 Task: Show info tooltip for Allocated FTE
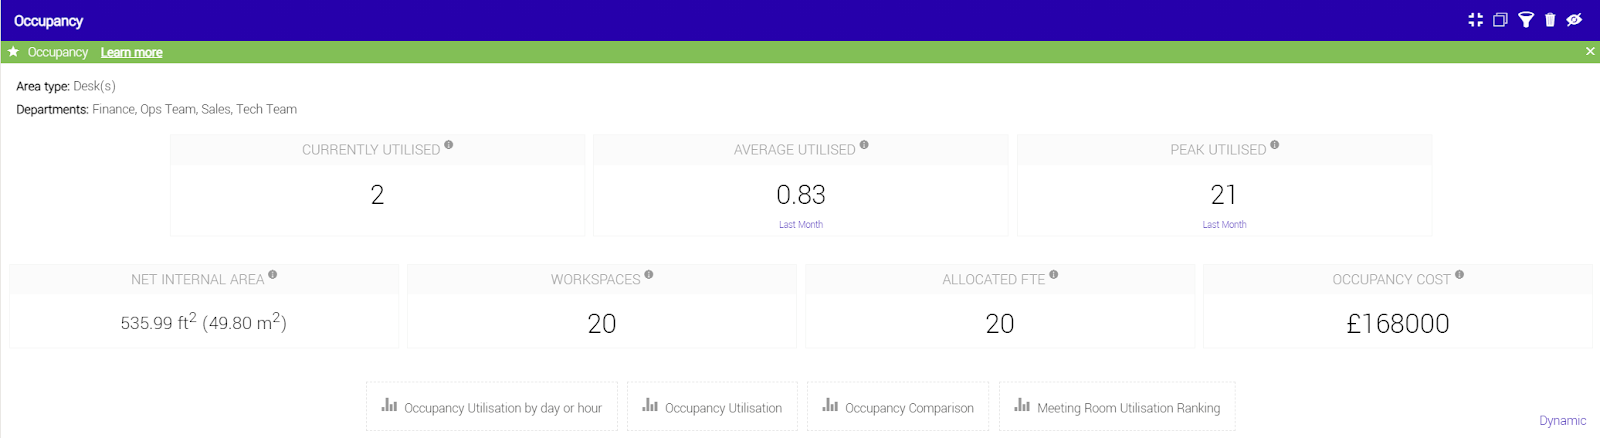point(1054,275)
